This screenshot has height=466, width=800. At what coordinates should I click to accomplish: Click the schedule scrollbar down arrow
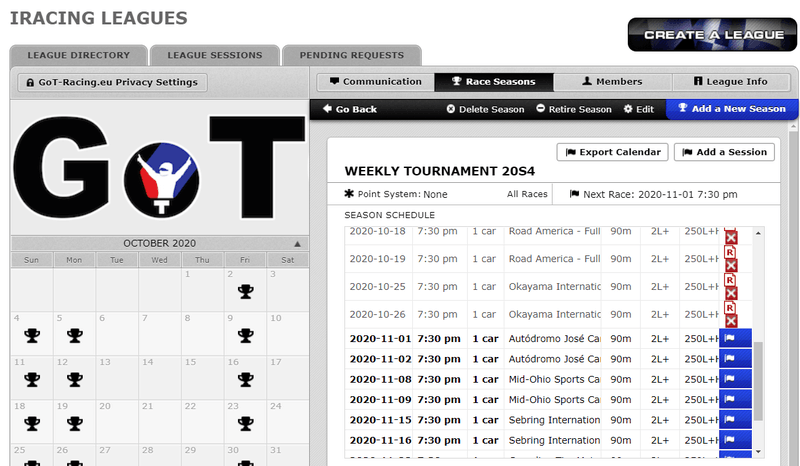click(758, 452)
